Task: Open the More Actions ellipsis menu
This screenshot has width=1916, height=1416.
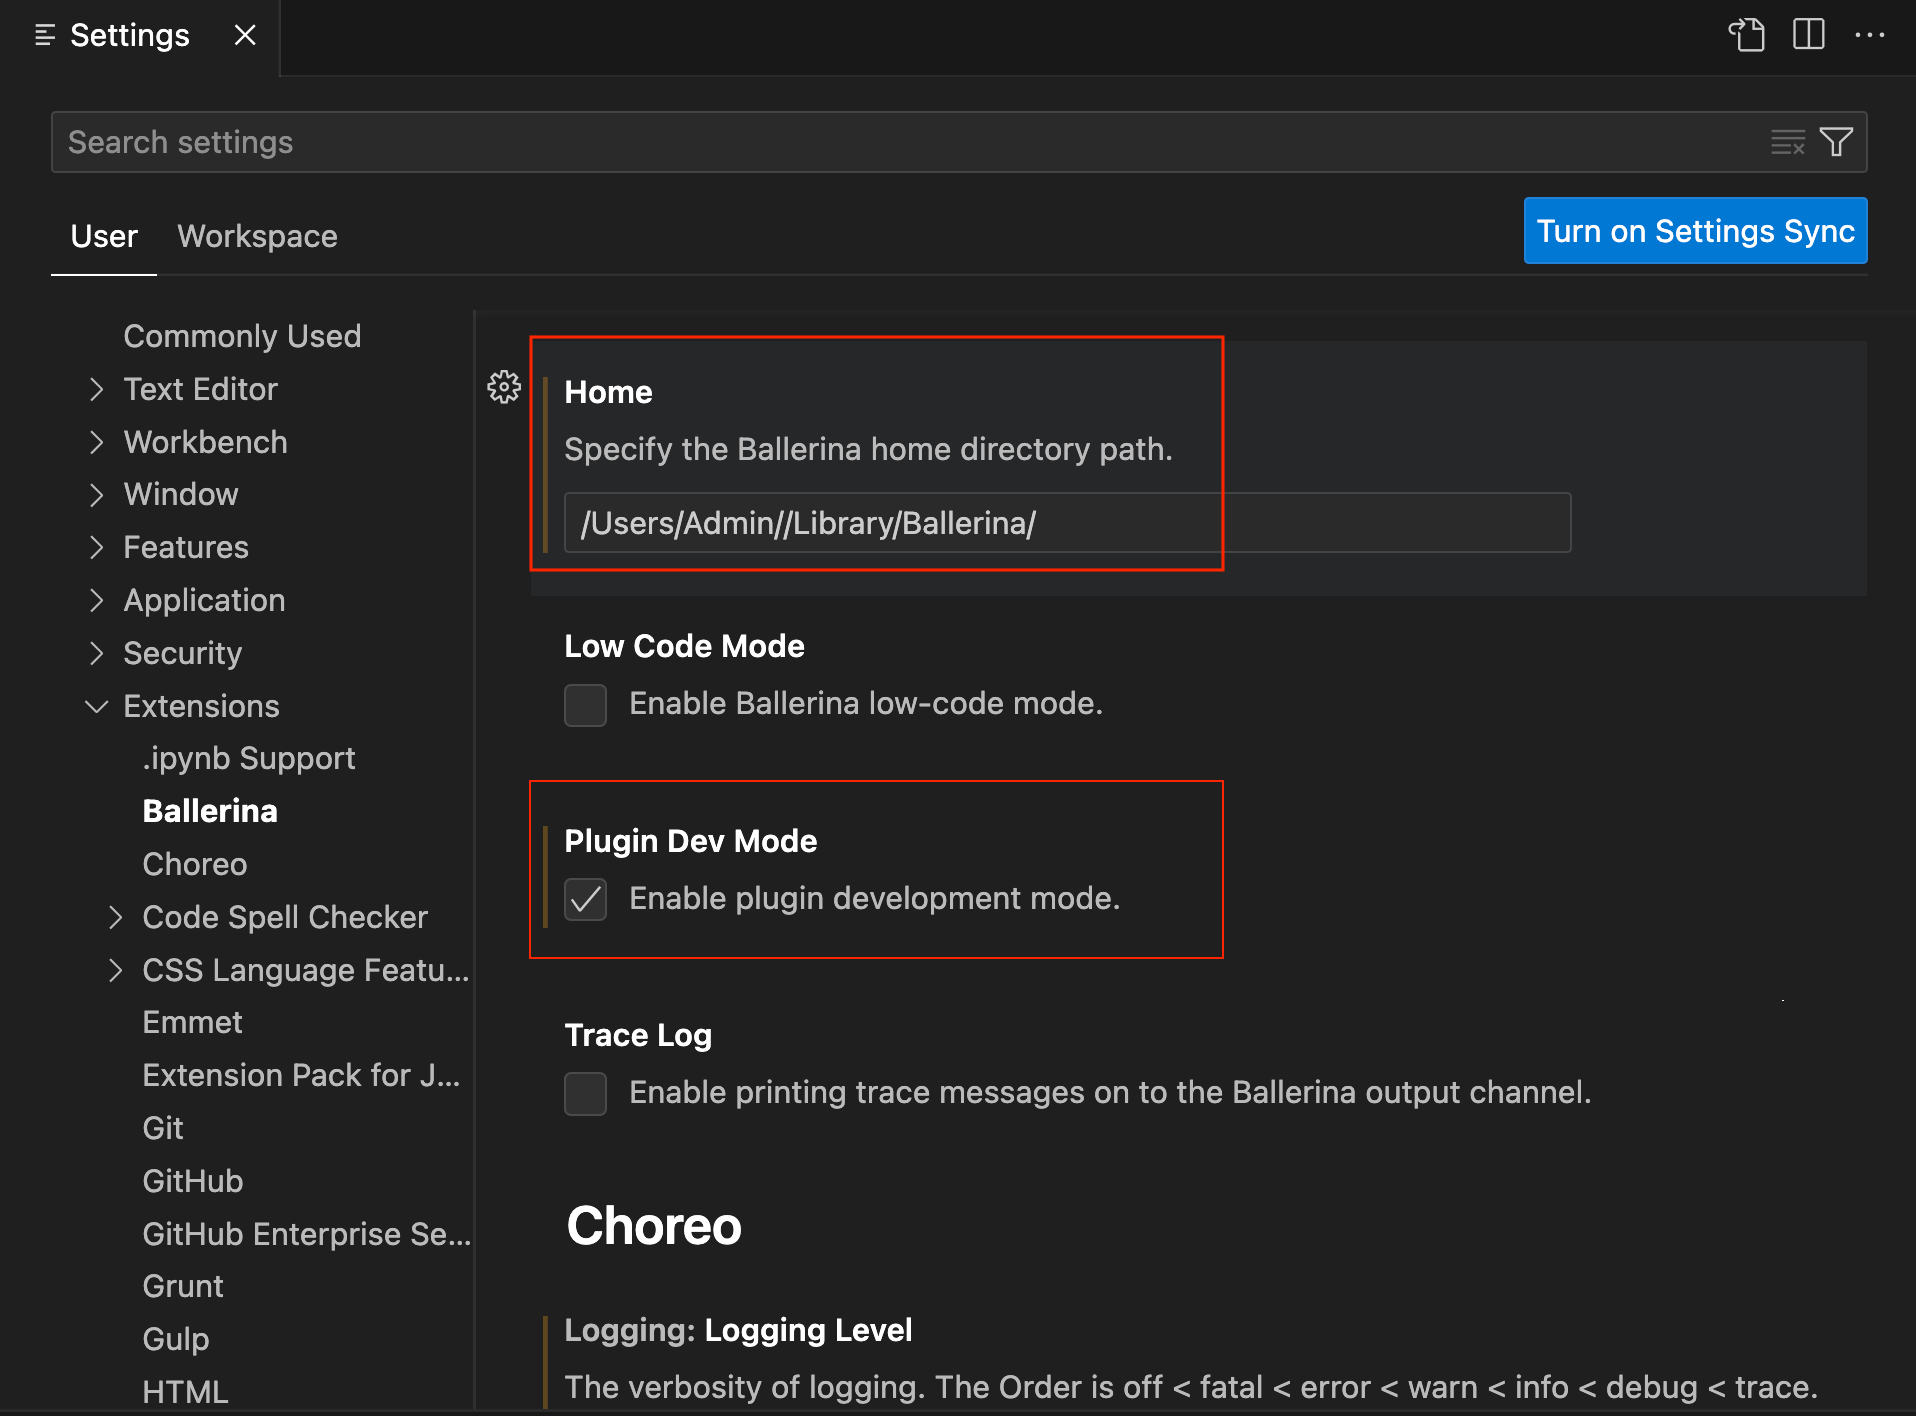Action: point(1869,35)
